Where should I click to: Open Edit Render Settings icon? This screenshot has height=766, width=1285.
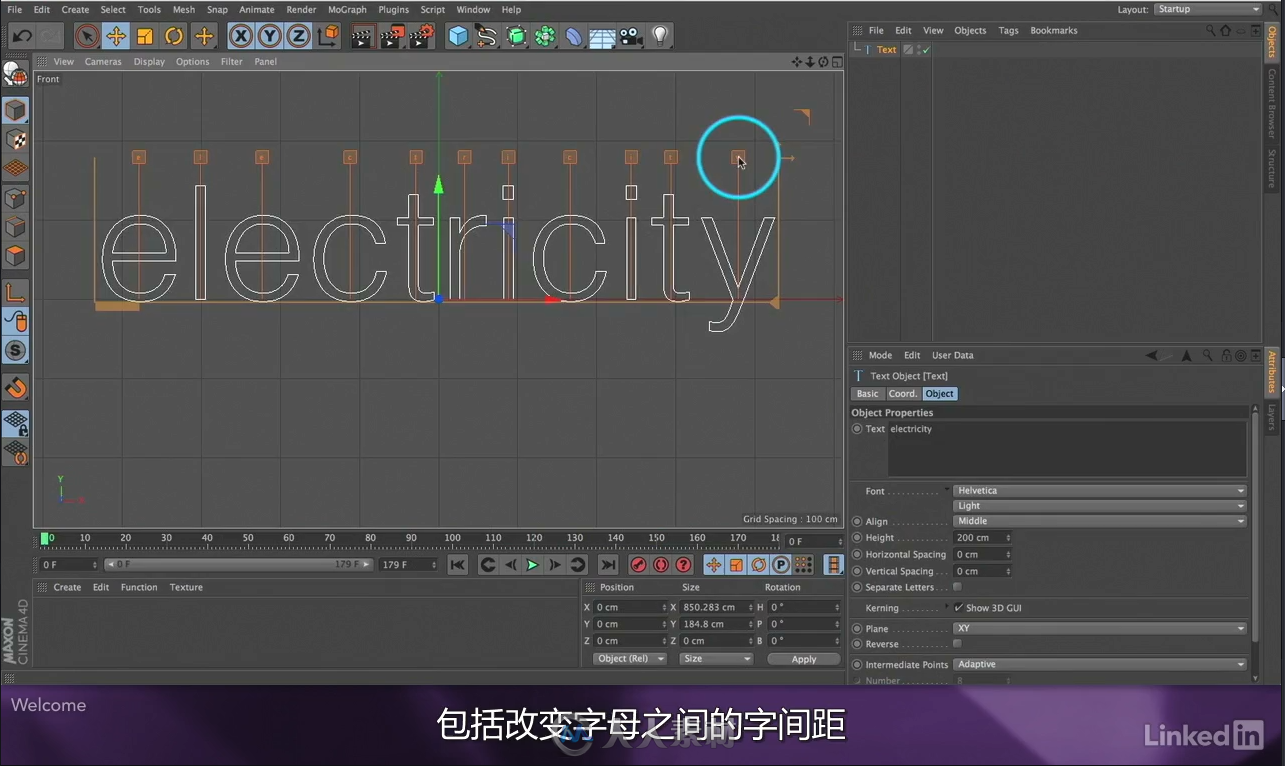click(422, 36)
